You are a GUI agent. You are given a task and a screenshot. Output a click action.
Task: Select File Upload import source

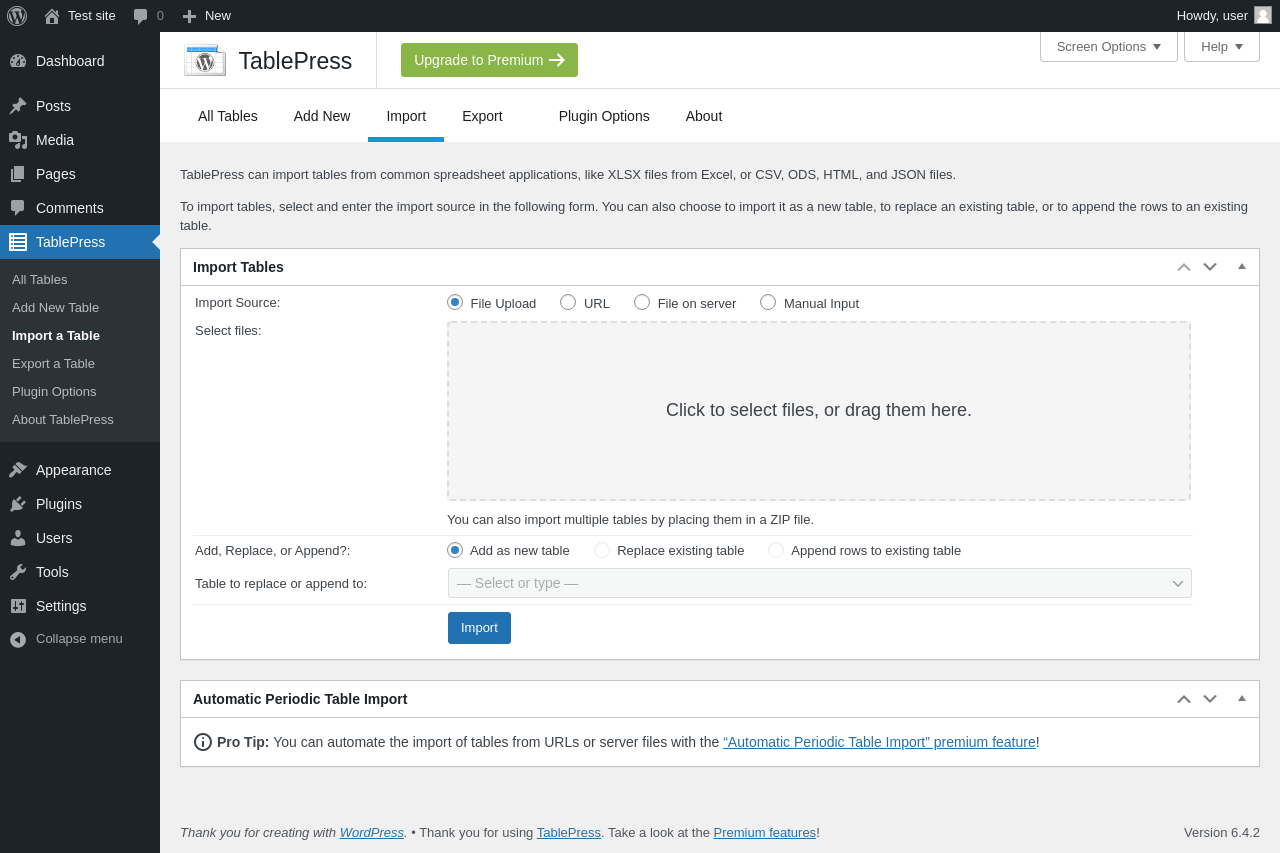coord(455,302)
